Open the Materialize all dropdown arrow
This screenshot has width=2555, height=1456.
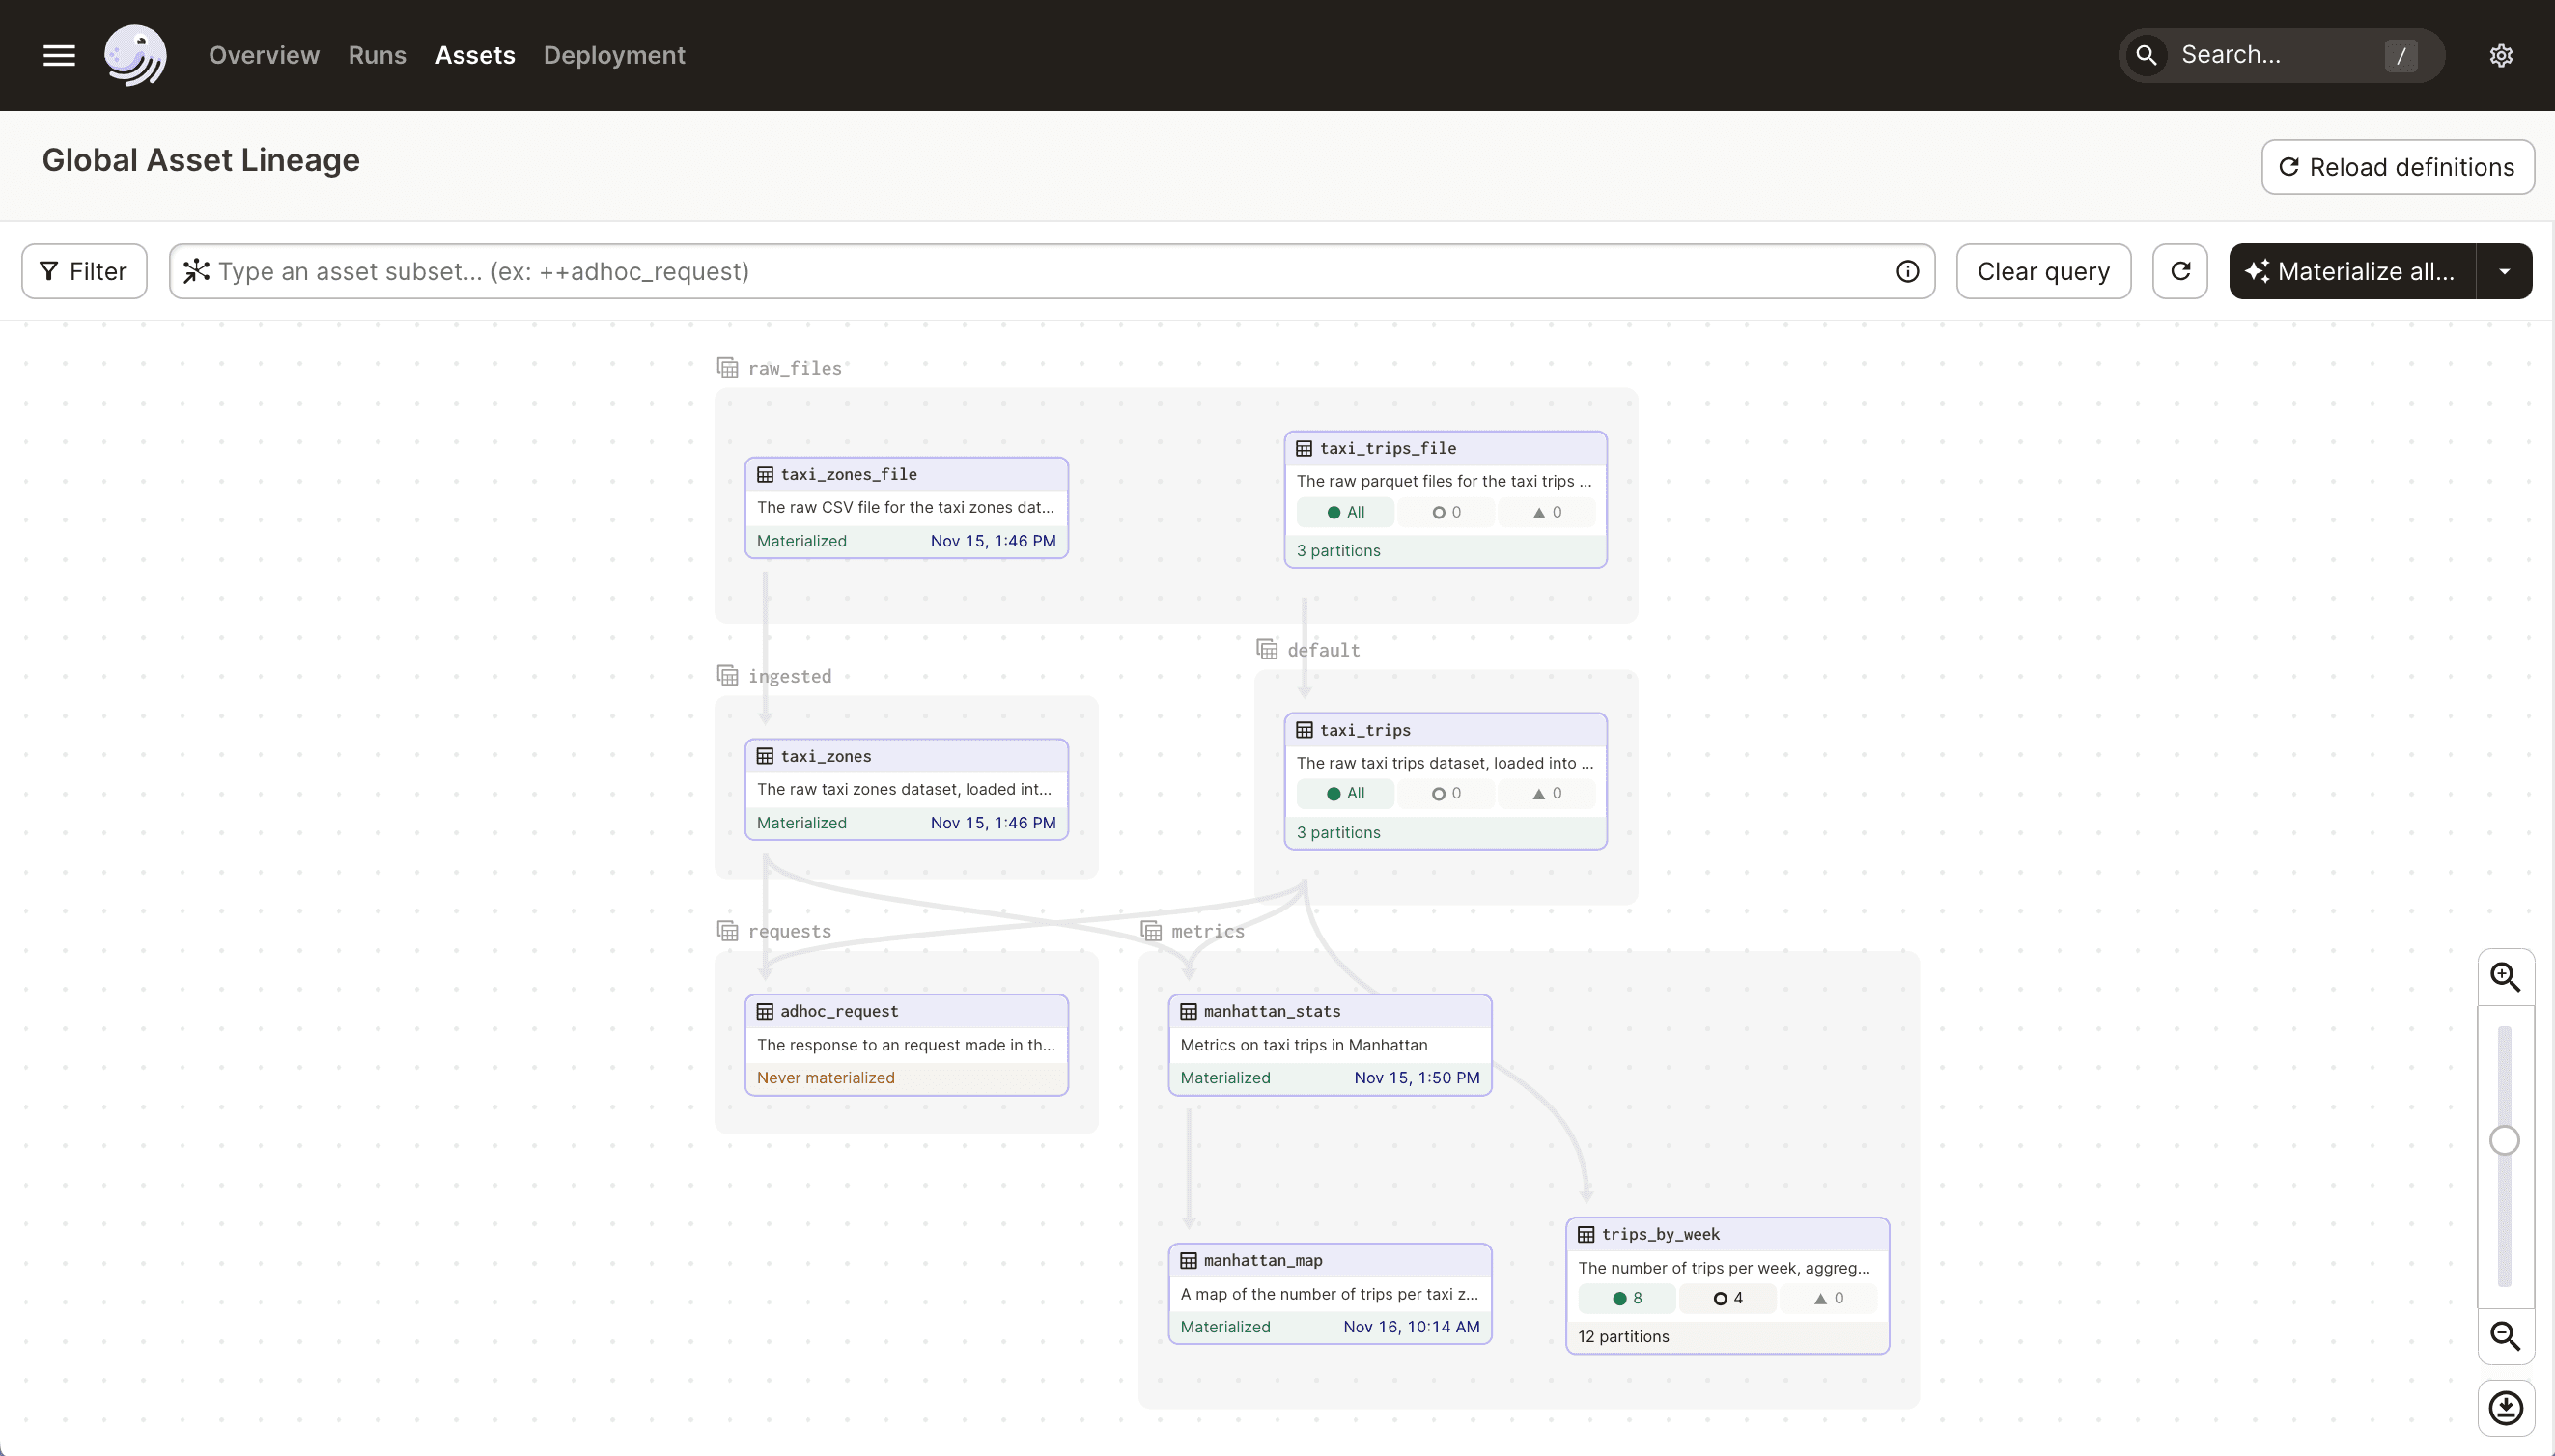2505,271
